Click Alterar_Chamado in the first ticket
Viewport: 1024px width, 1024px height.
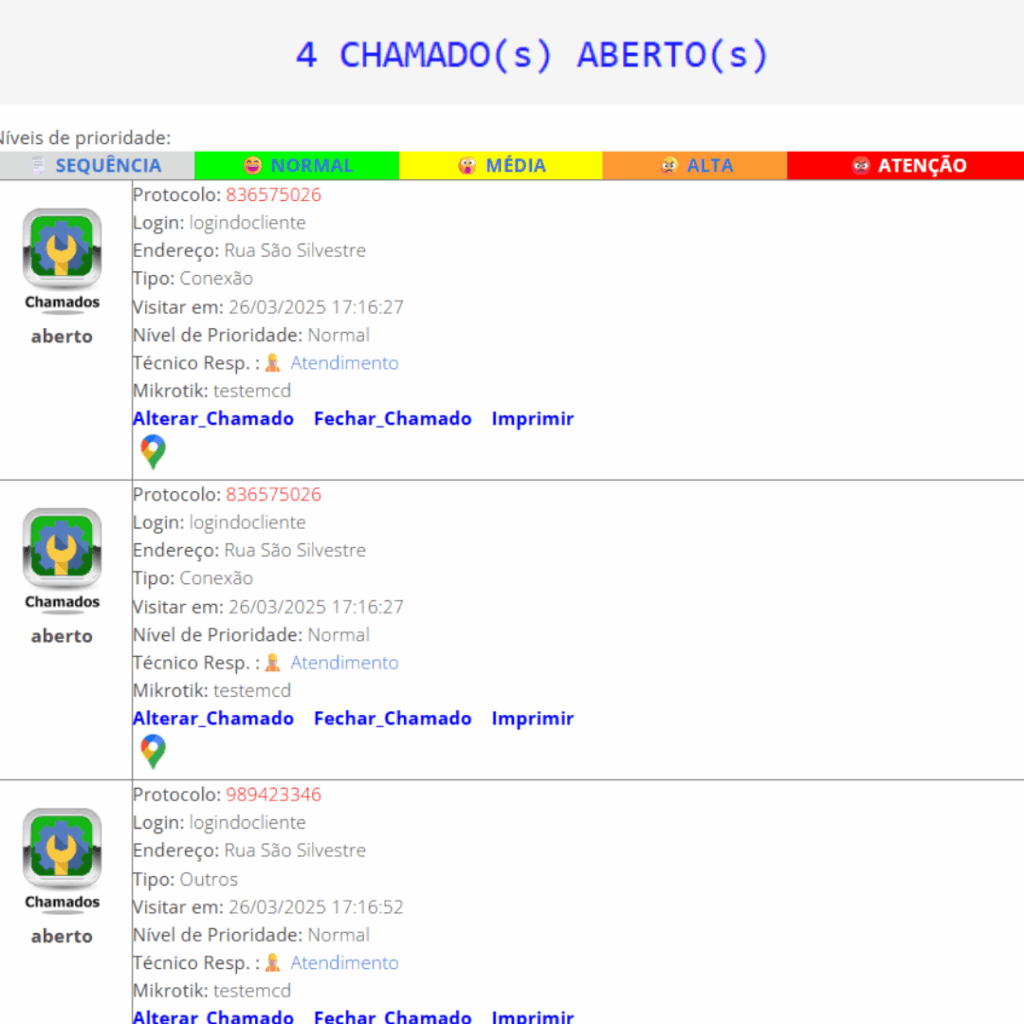(213, 419)
